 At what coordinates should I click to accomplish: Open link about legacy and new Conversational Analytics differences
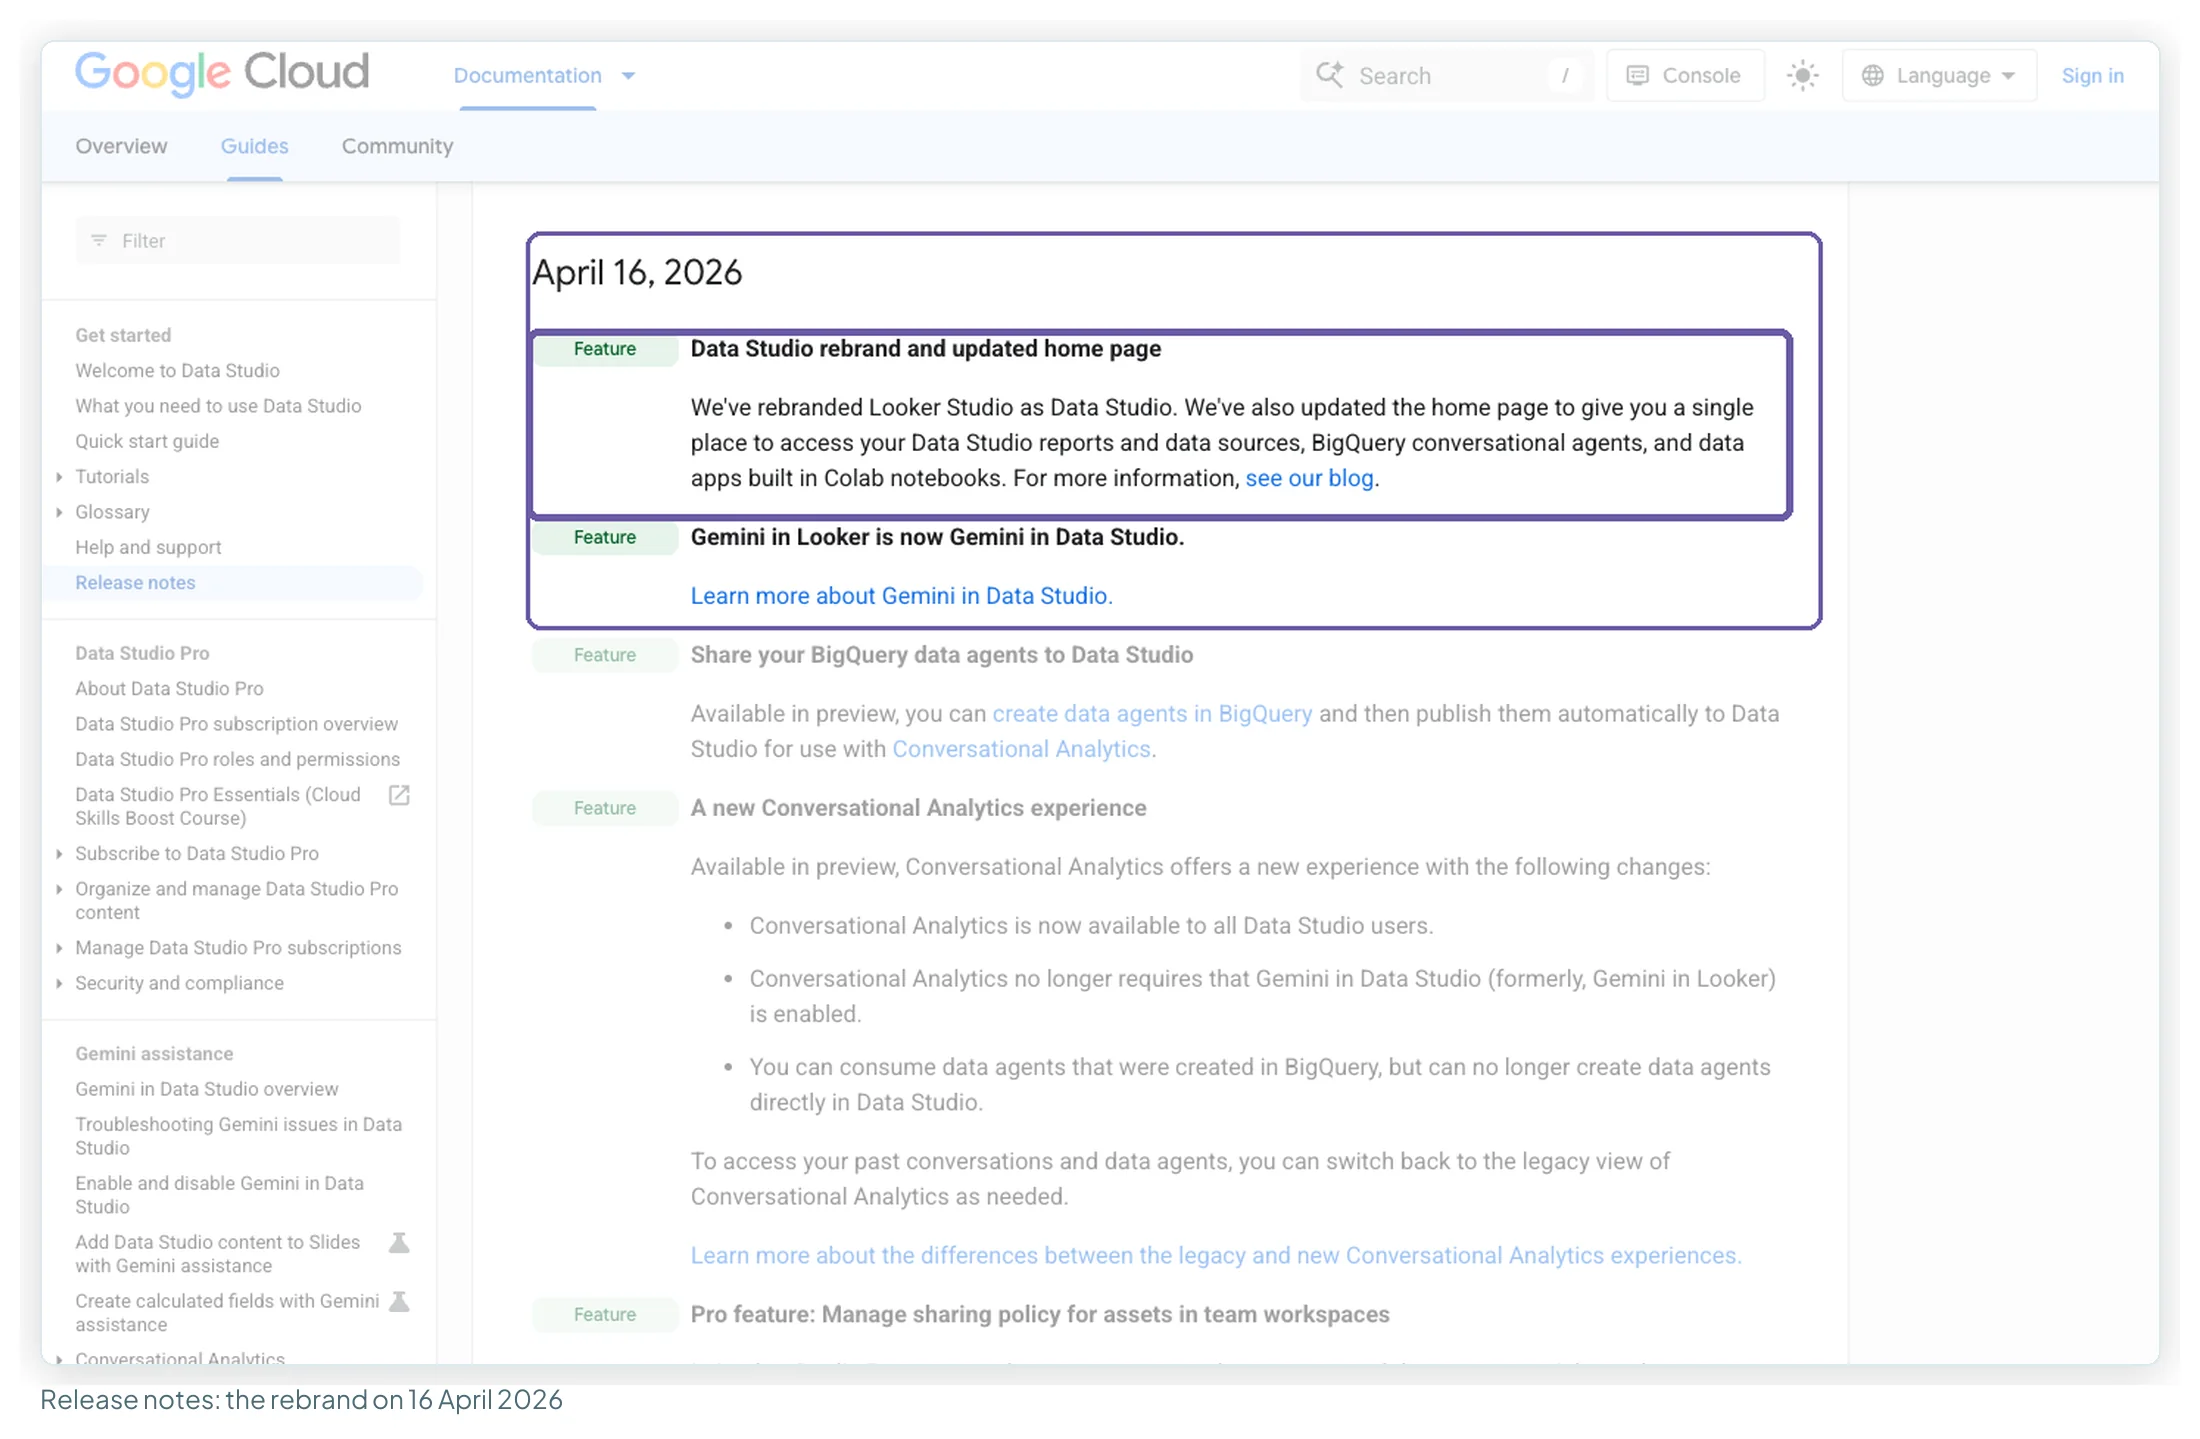click(x=1216, y=1256)
